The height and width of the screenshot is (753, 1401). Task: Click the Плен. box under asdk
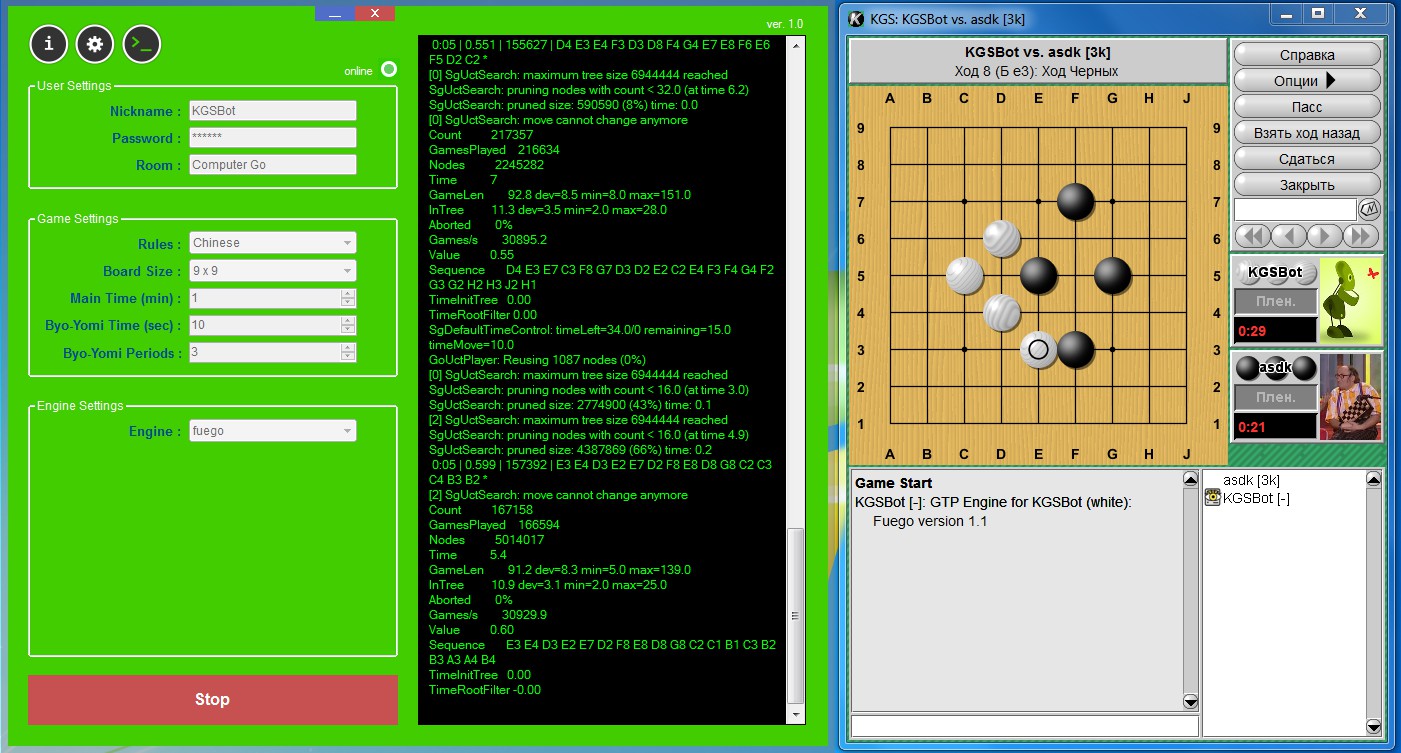click(1275, 397)
